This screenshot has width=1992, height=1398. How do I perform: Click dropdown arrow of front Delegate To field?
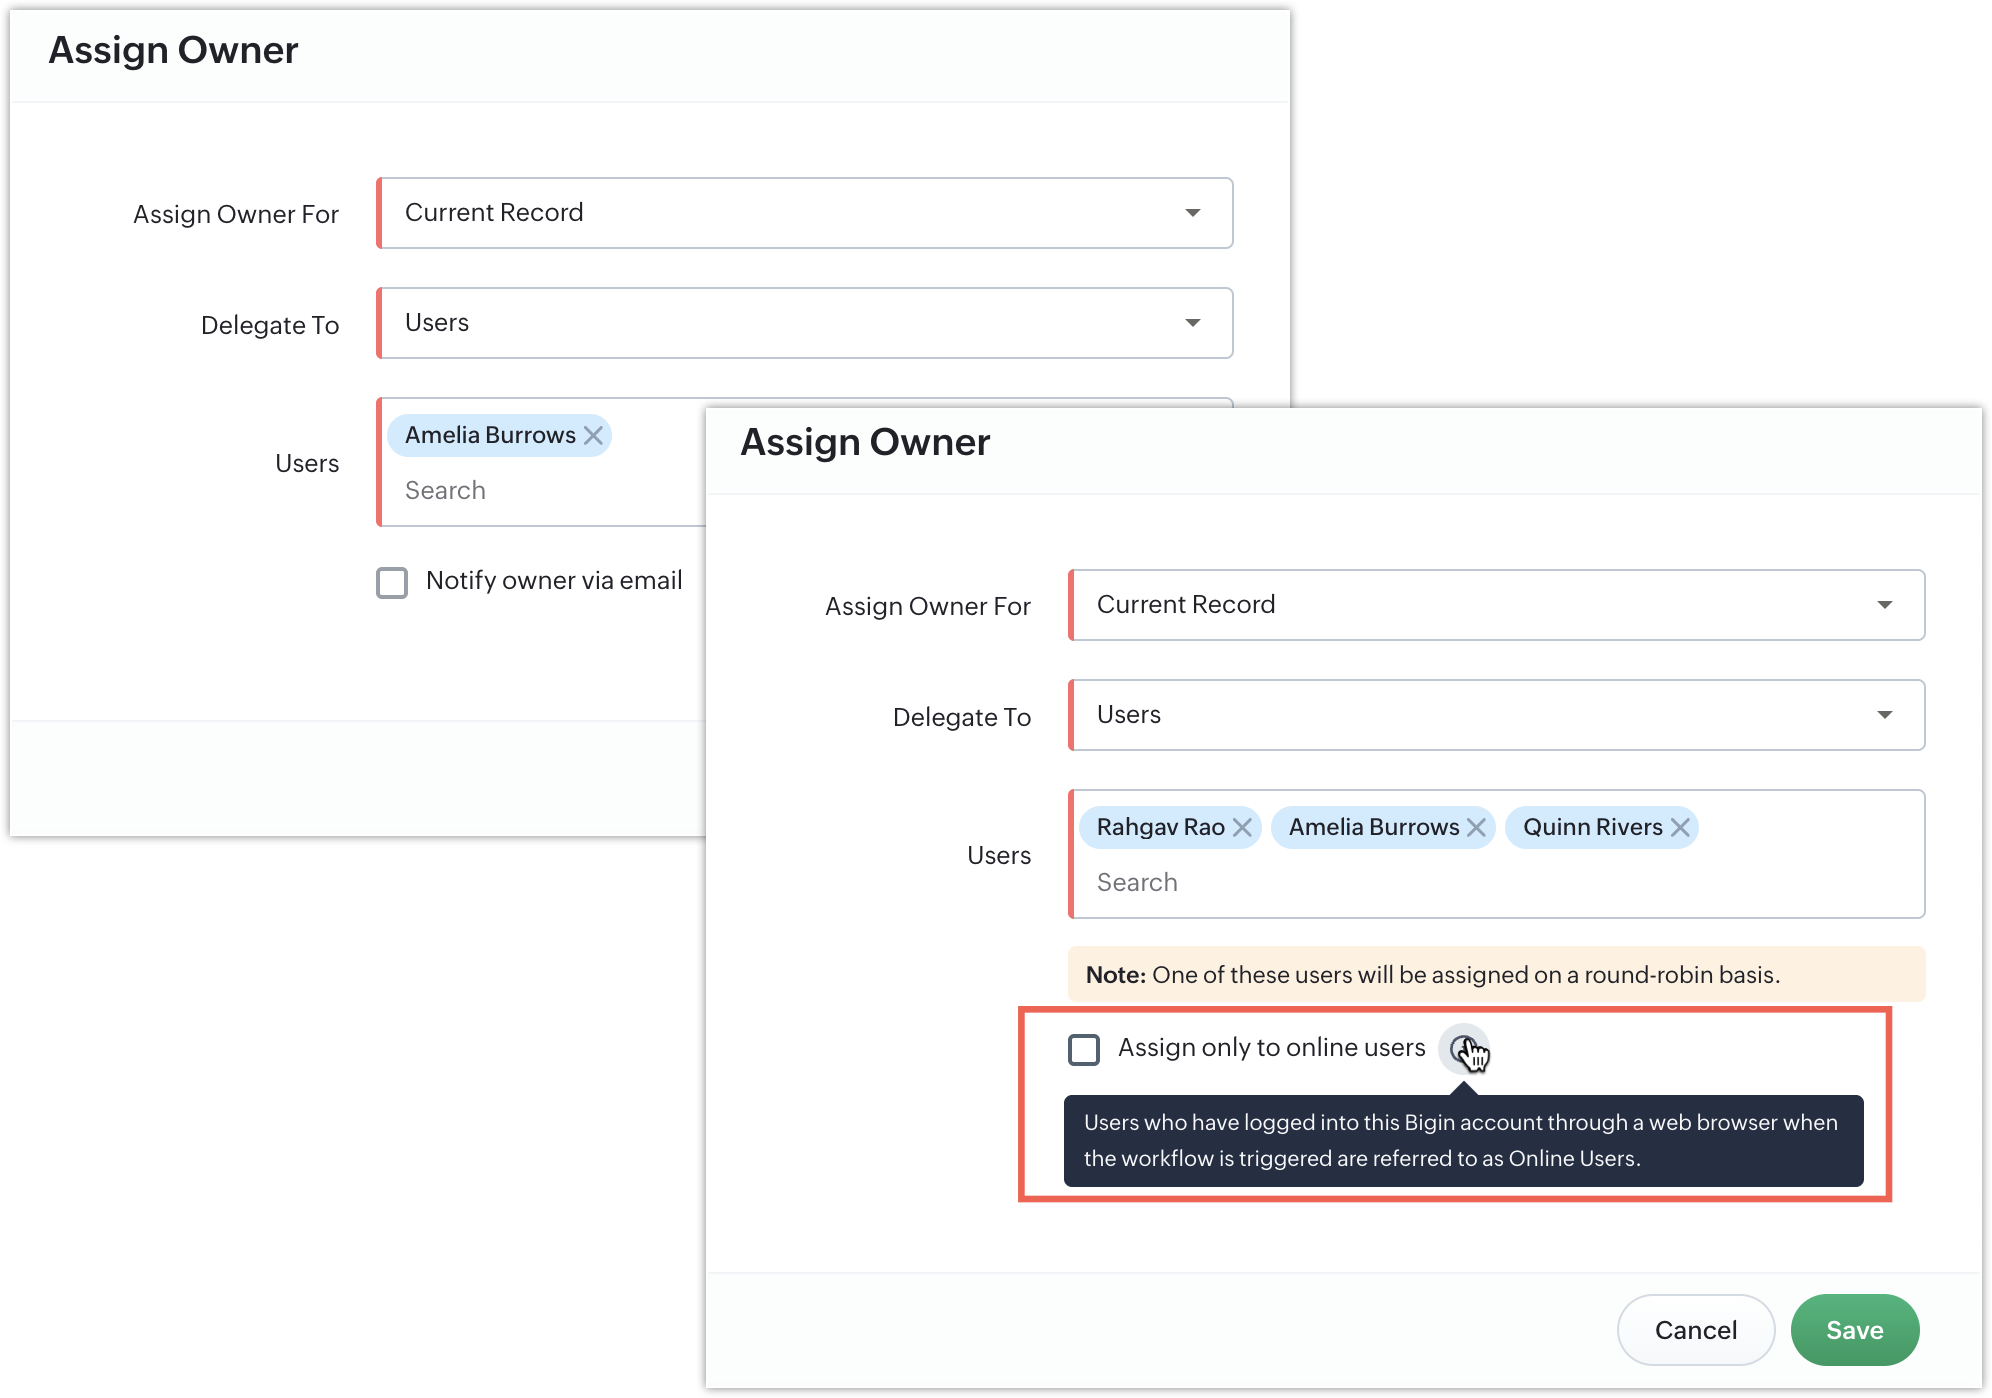point(1885,715)
